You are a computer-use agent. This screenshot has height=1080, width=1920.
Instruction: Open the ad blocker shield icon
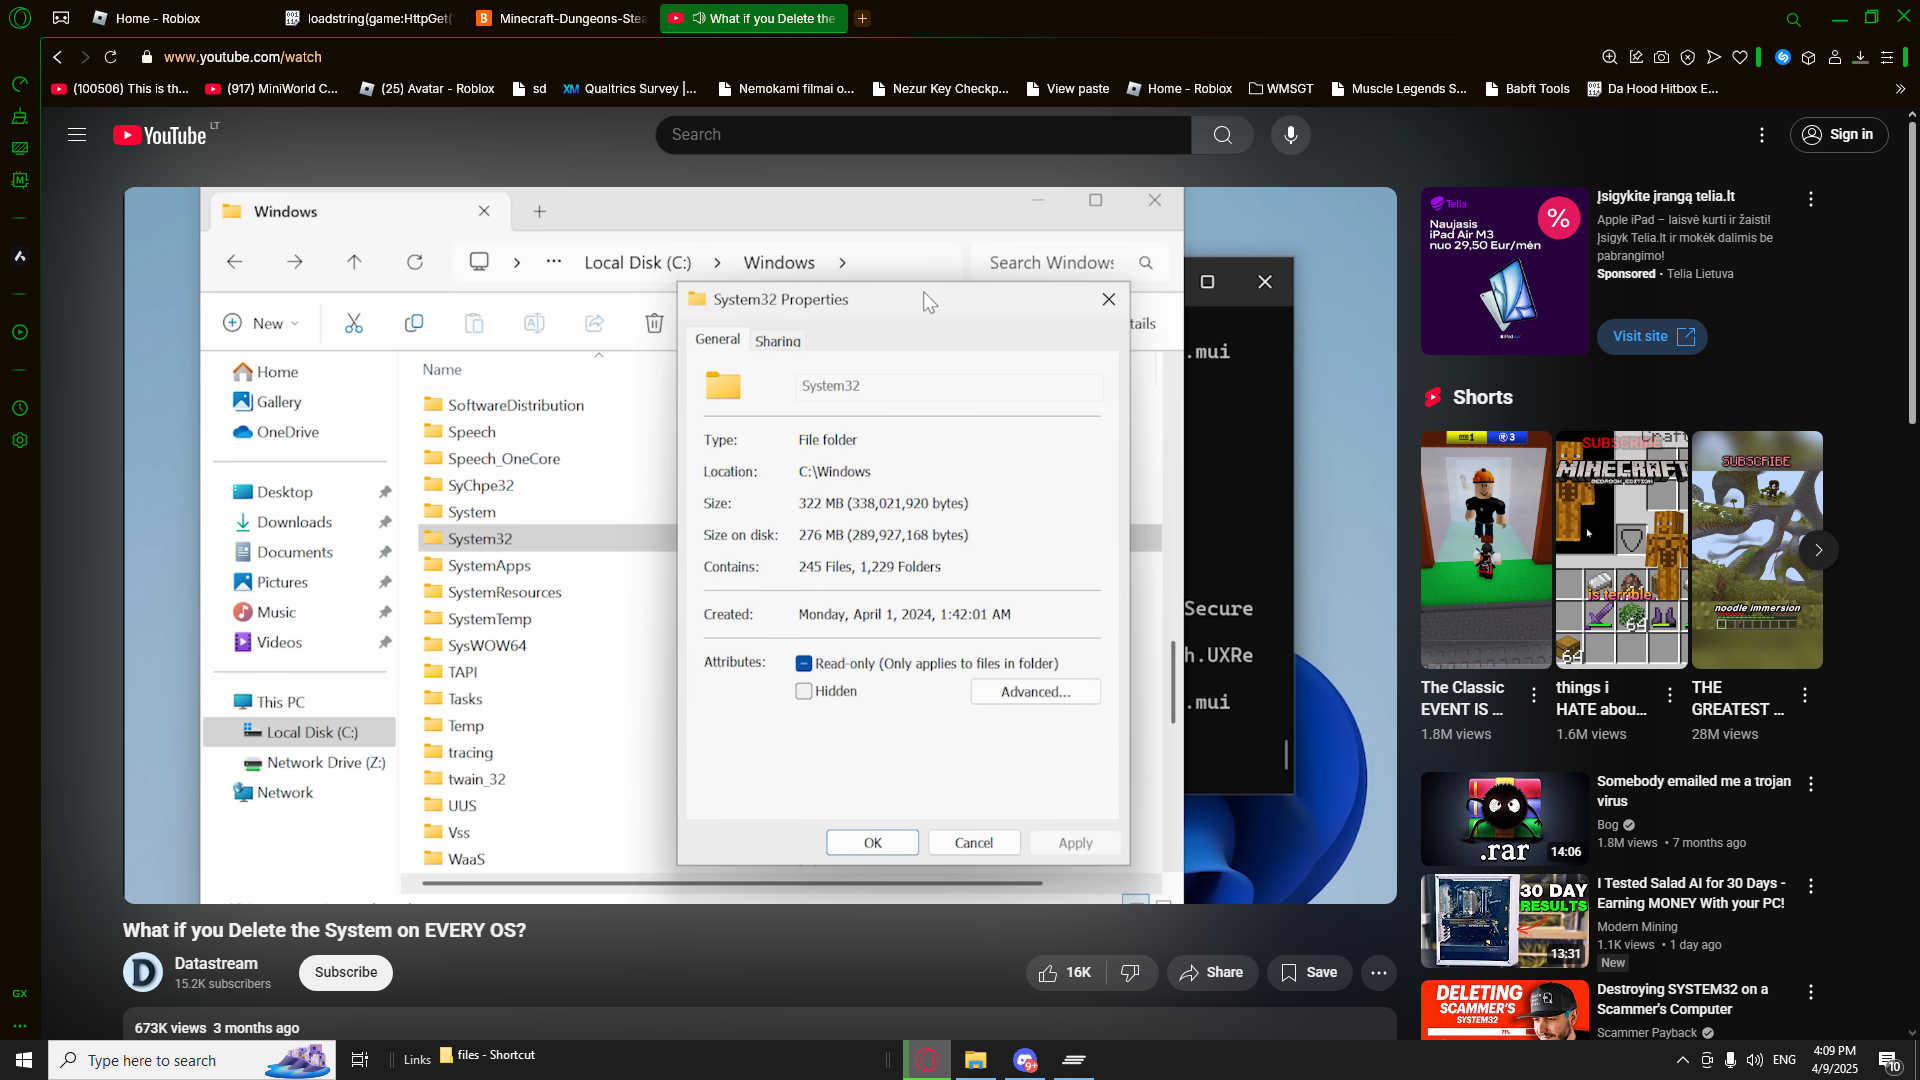pos(1688,57)
